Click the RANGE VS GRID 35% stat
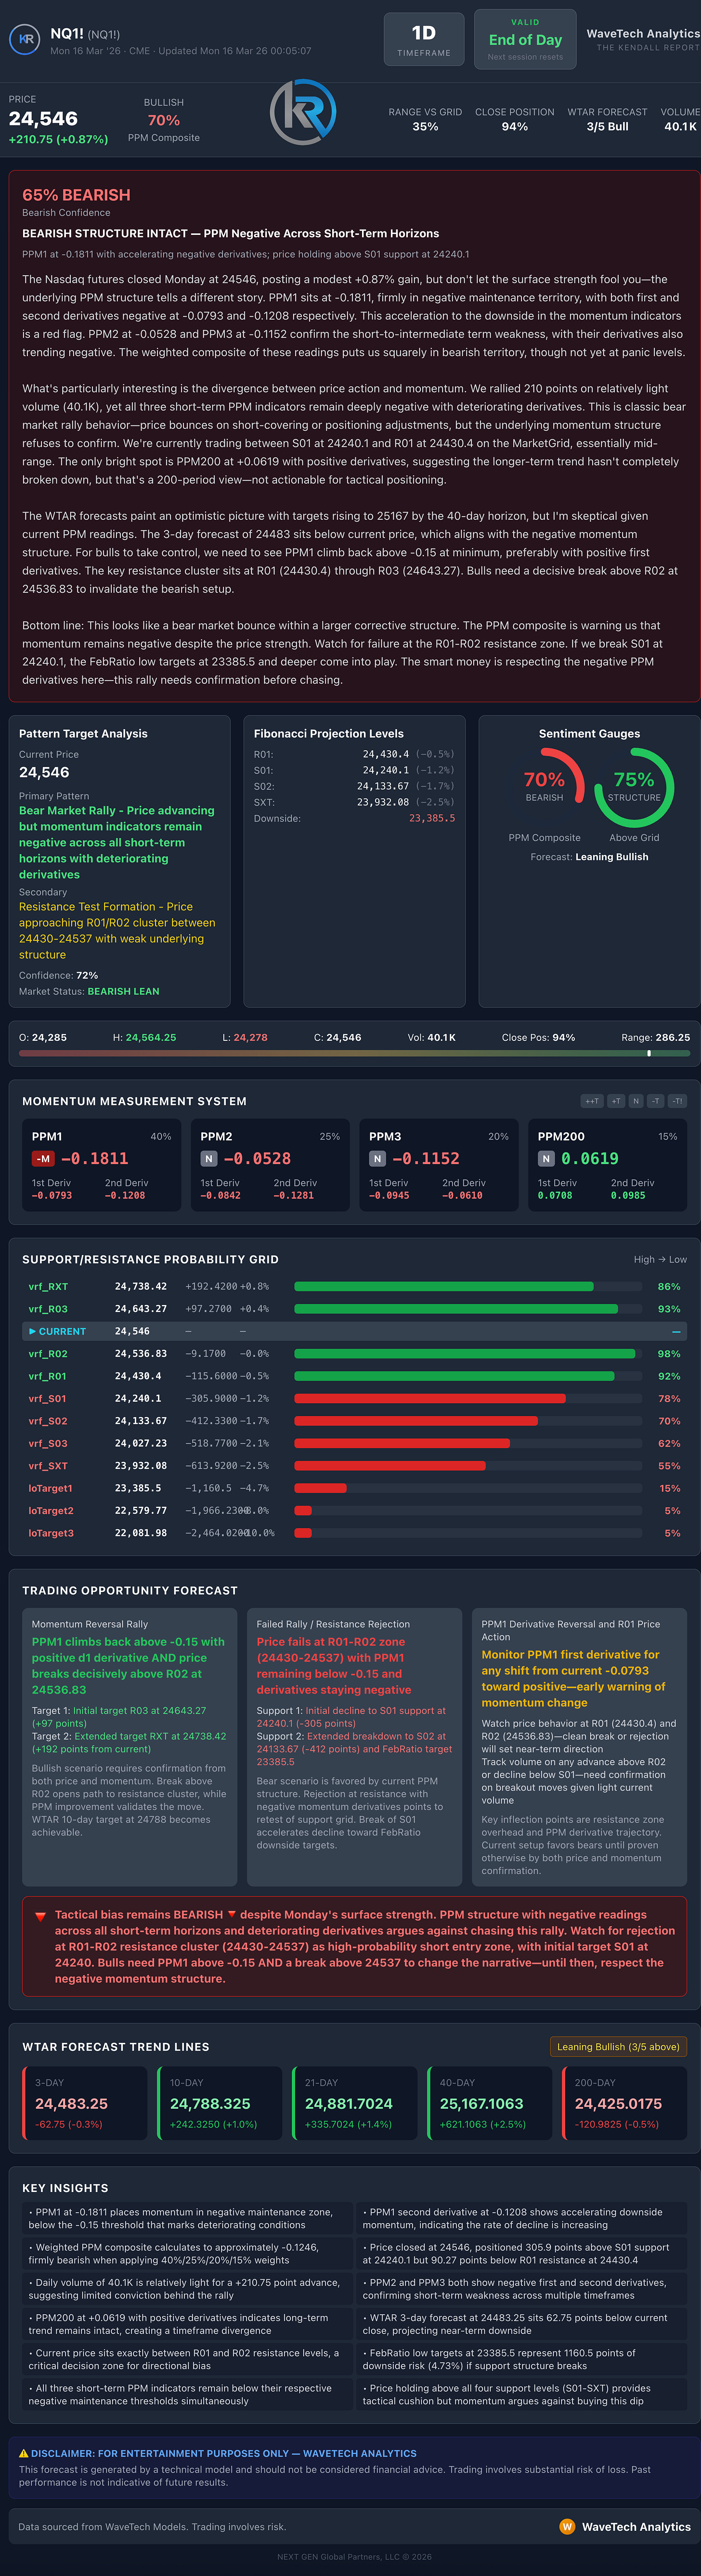Viewport: 701px width, 2576px height. [425, 120]
